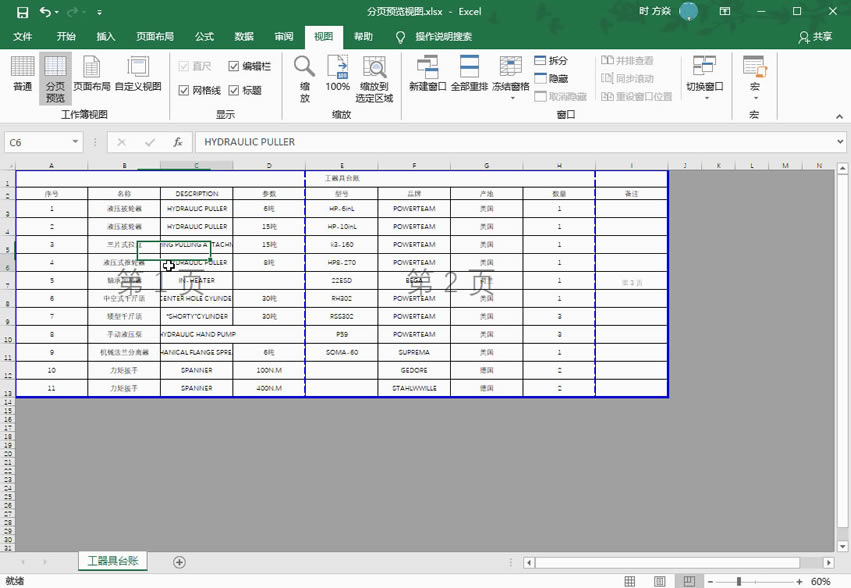Image resolution: width=851 pixels, height=588 pixels.
Task: Switch to the 开始 ribbon tab
Action: click(66, 36)
